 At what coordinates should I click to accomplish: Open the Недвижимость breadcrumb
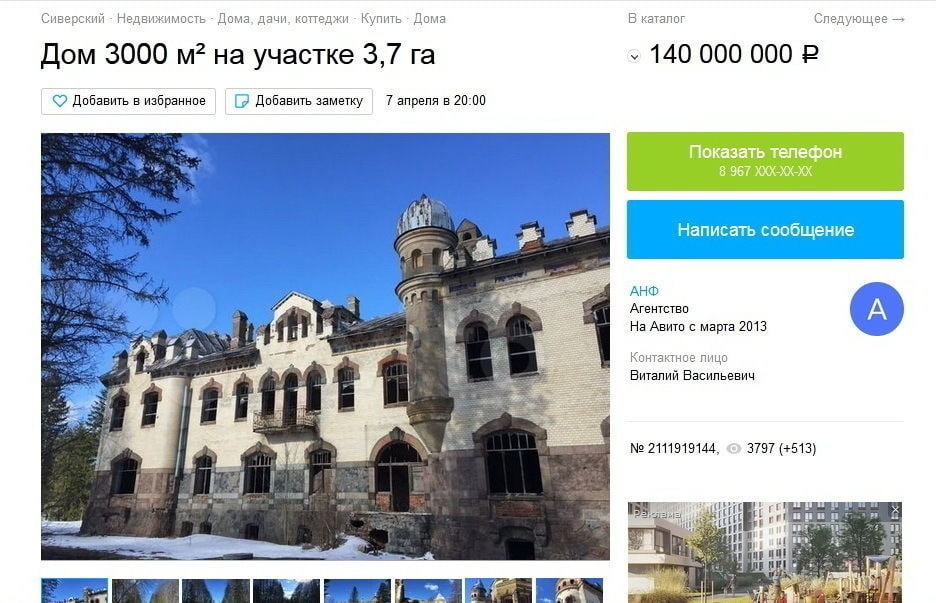pyautogui.click(x=161, y=19)
